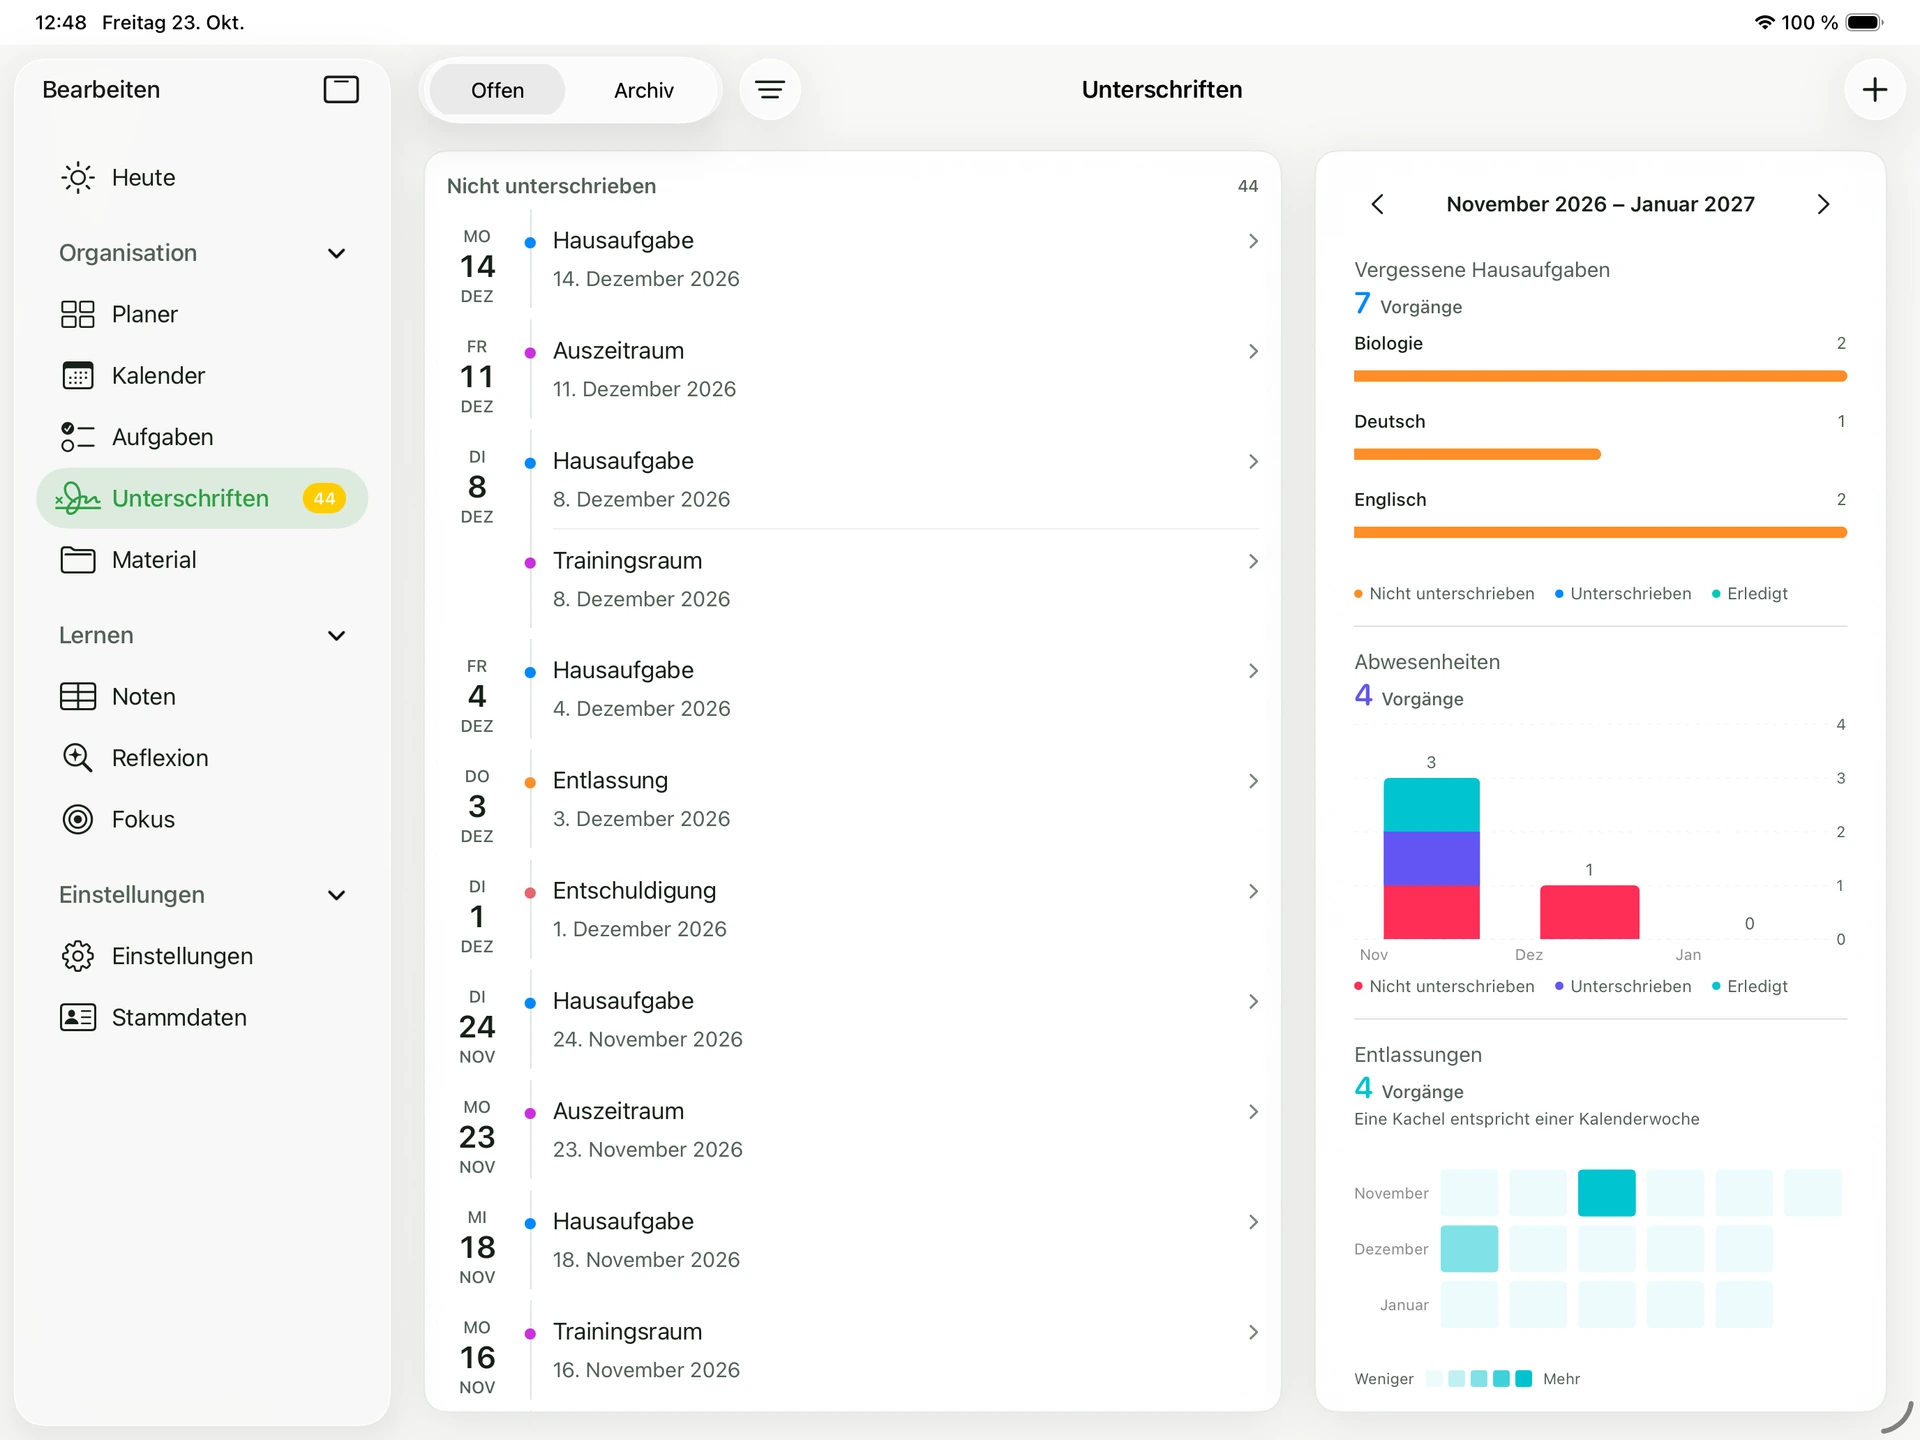Open Hausaufgabe 24. November 2026 entry

(x=853, y=1020)
